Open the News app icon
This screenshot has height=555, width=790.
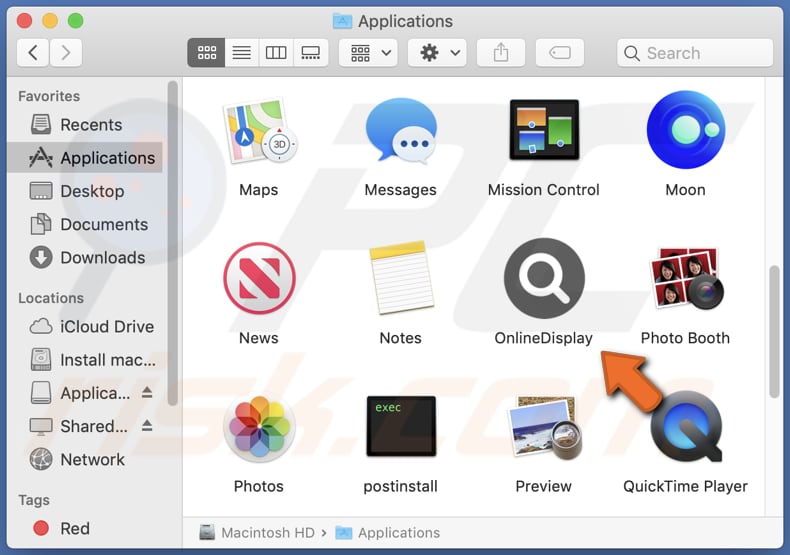[259, 279]
